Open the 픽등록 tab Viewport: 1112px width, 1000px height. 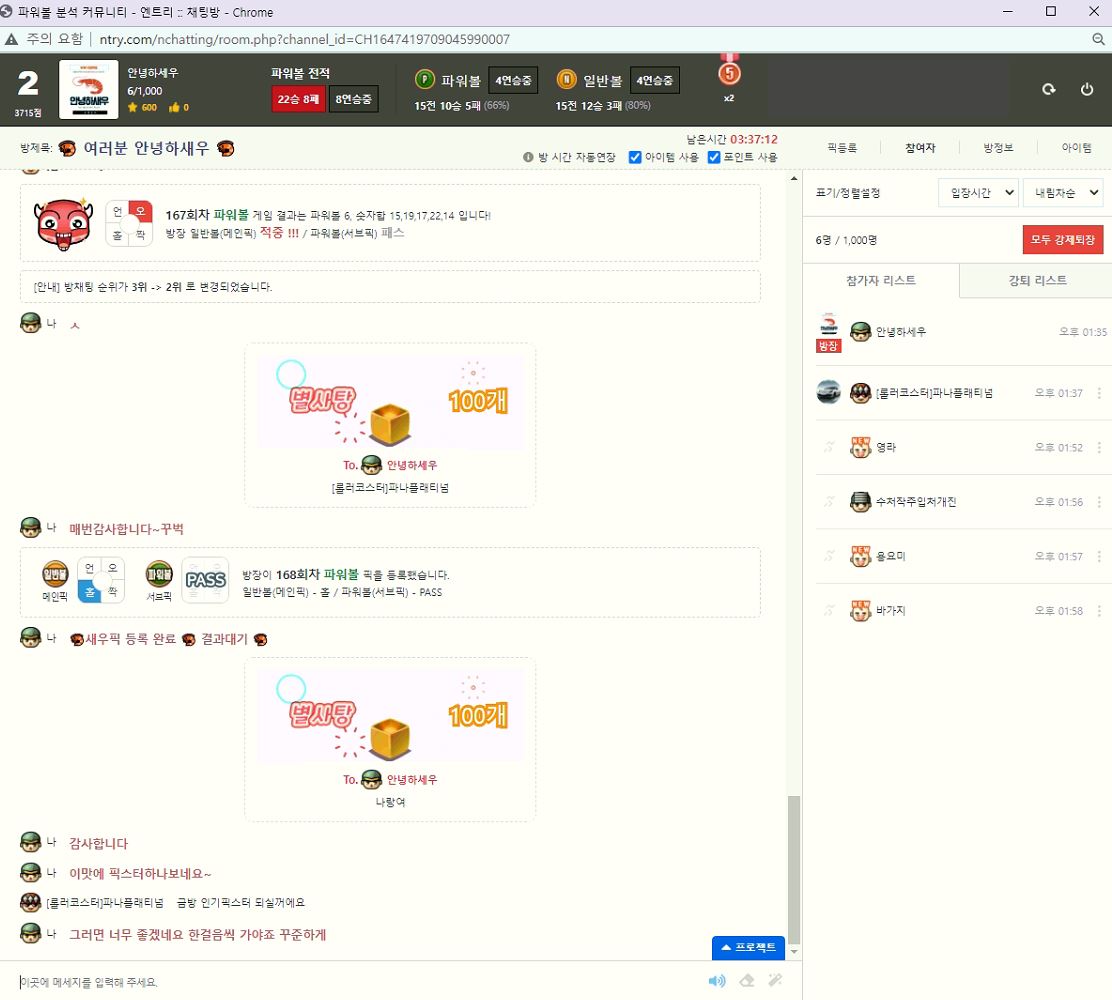pos(842,148)
